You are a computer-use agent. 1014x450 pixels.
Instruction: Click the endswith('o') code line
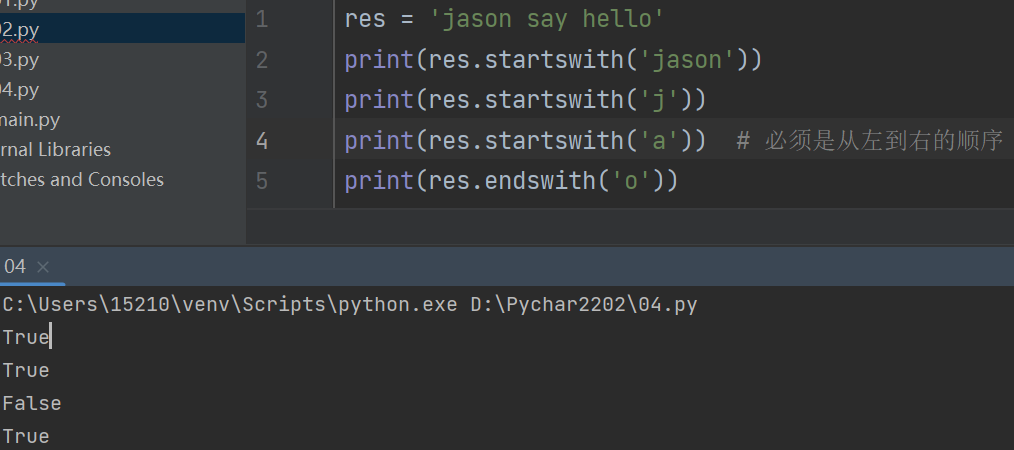[511, 181]
